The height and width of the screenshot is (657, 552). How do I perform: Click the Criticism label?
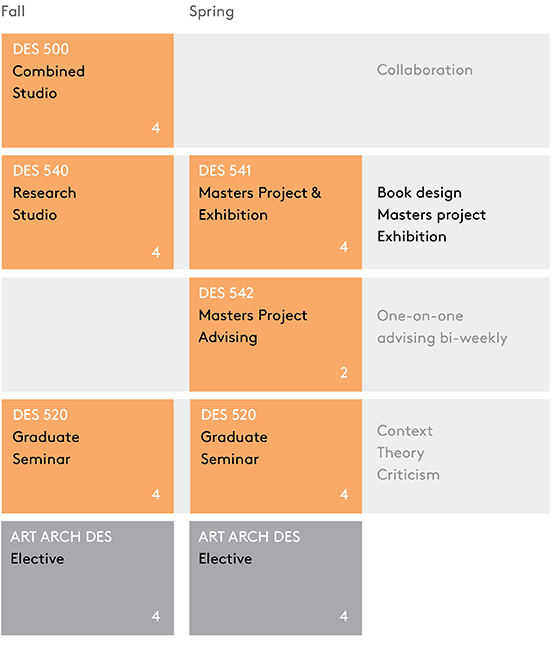click(x=408, y=475)
